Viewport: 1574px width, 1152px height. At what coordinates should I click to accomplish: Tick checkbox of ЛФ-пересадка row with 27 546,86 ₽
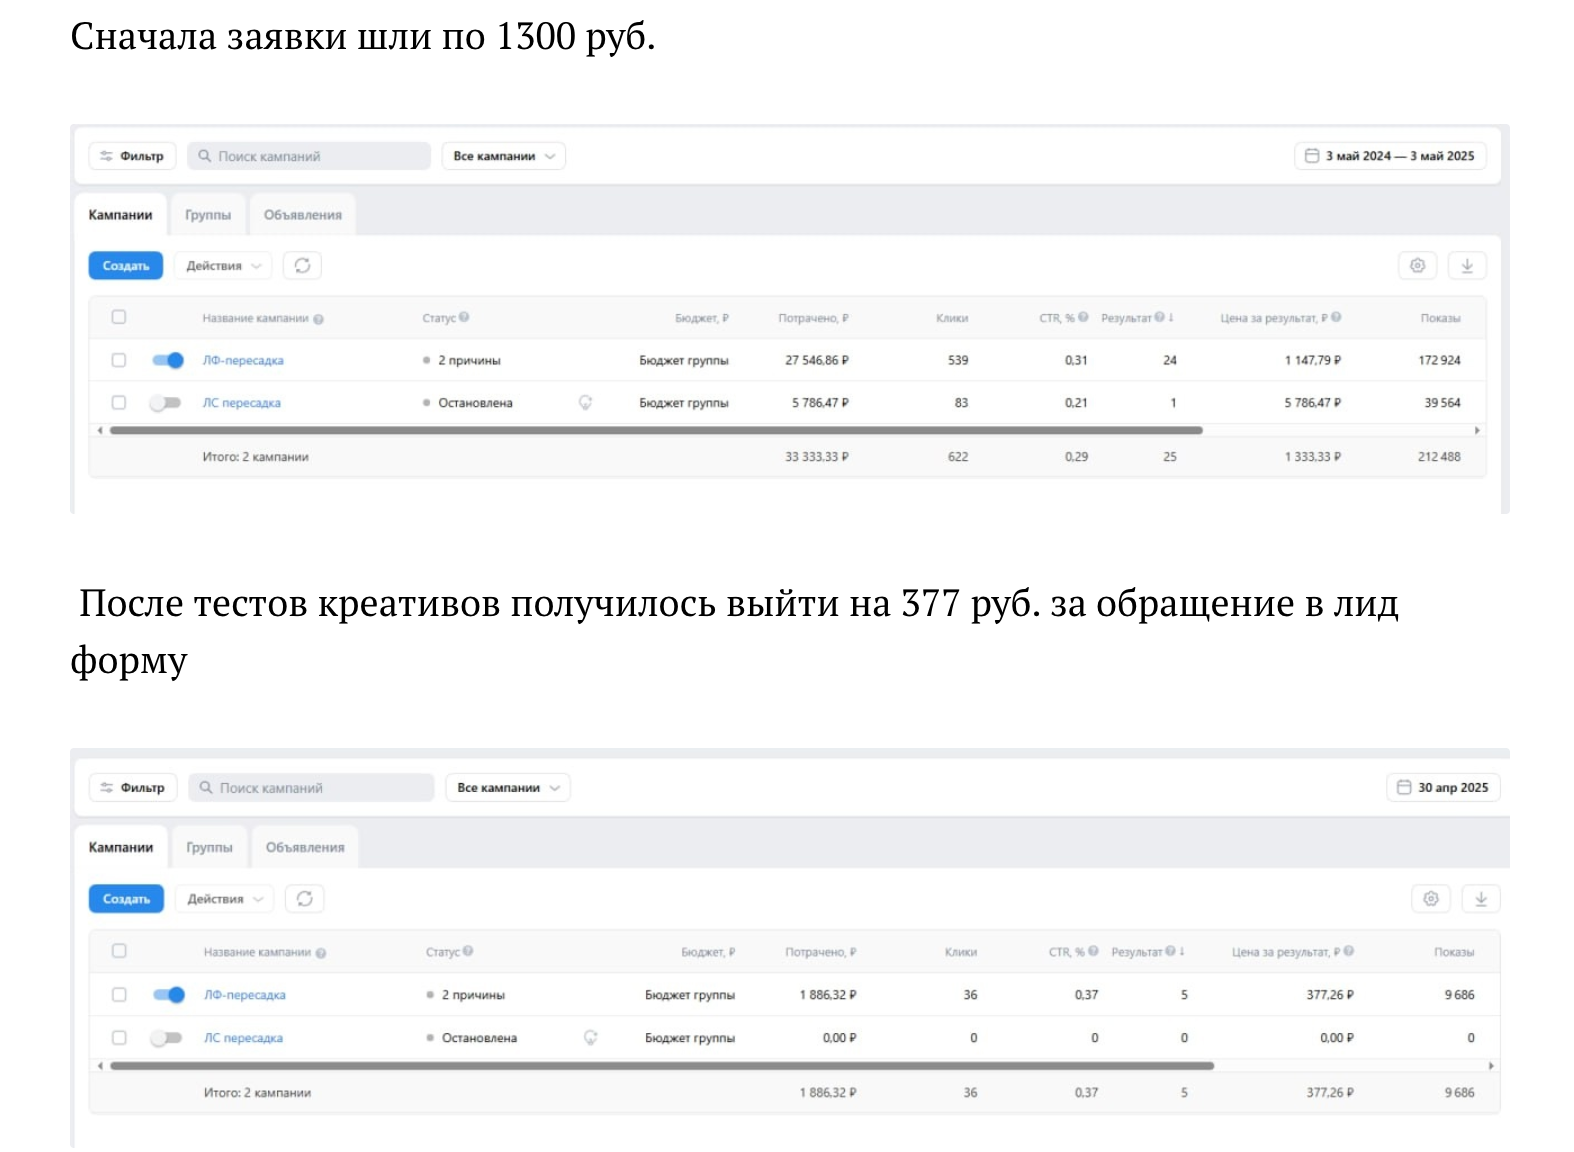119,360
